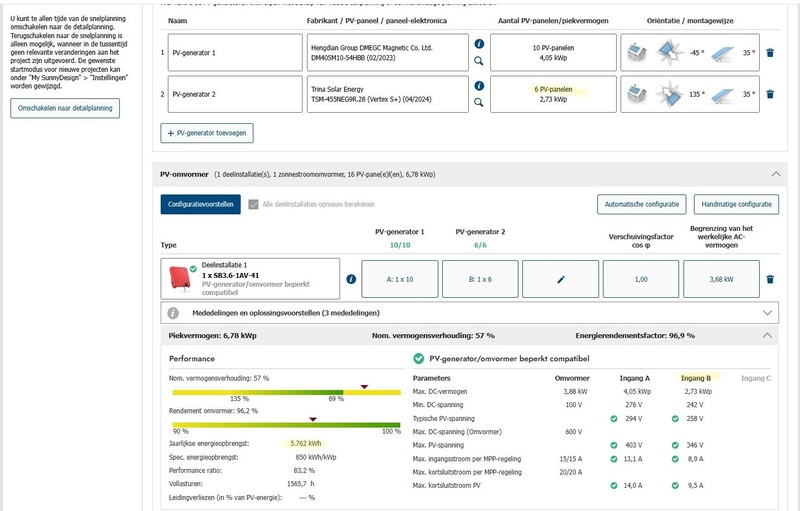Click info icon for Trina Solar panel
This screenshot has height=511, width=800.
pyautogui.click(x=479, y=86)
